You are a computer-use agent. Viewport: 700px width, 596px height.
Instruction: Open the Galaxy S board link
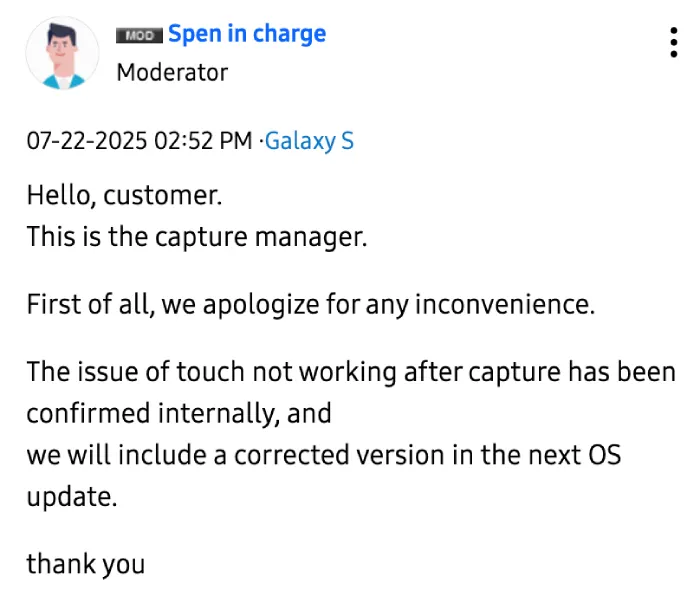(309, 141)
